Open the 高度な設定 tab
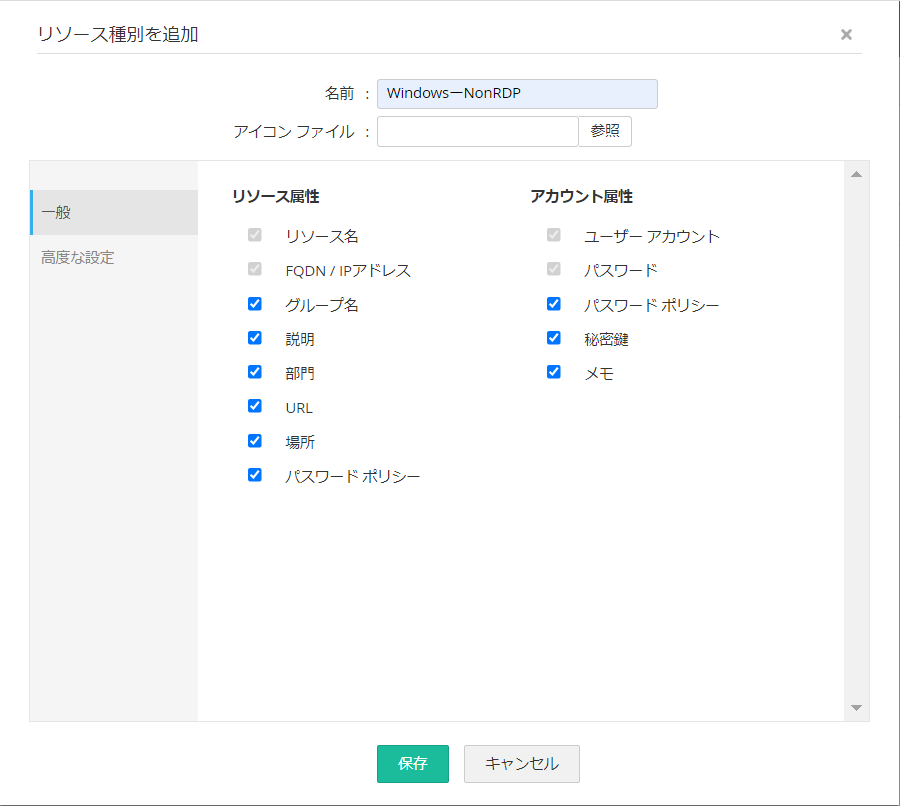 click(114, 258)
